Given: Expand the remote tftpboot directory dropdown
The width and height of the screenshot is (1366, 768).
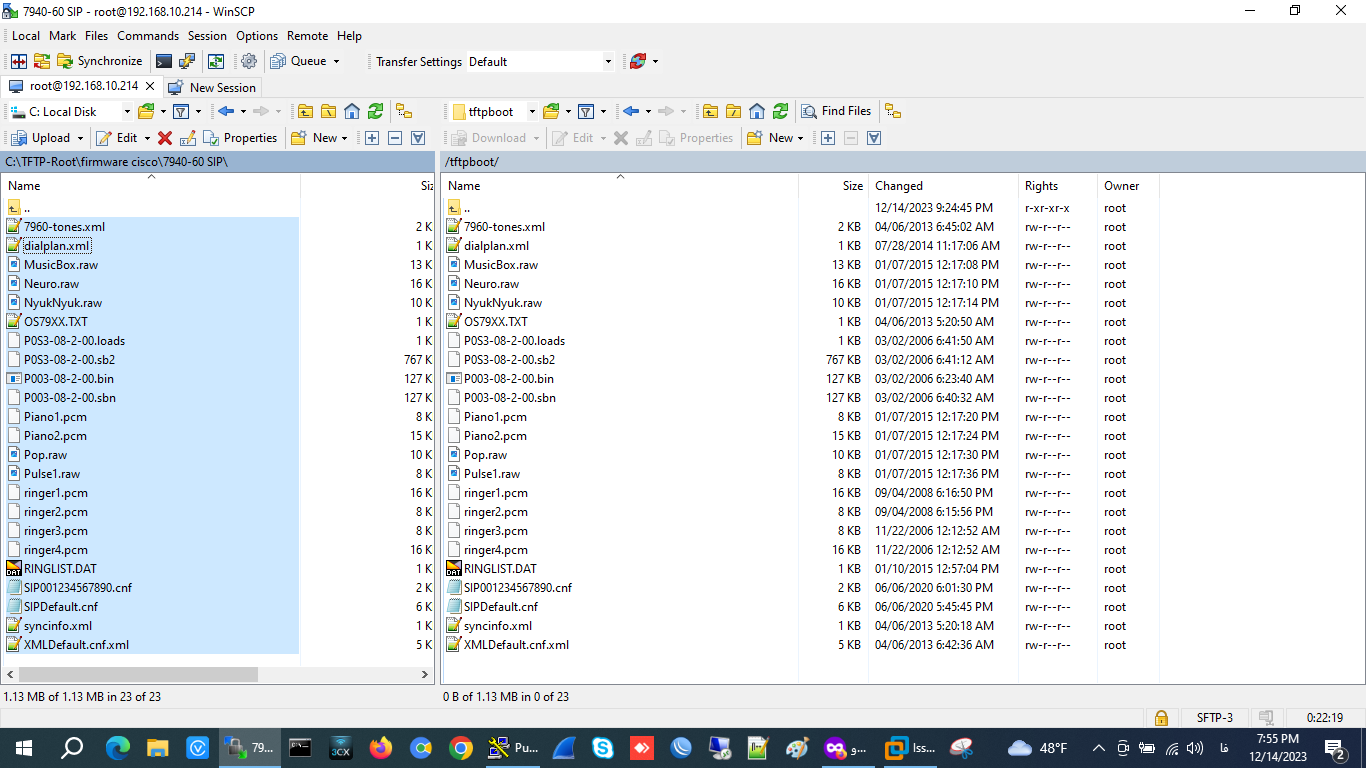Looking at the screenshot, I should [532, 111].
